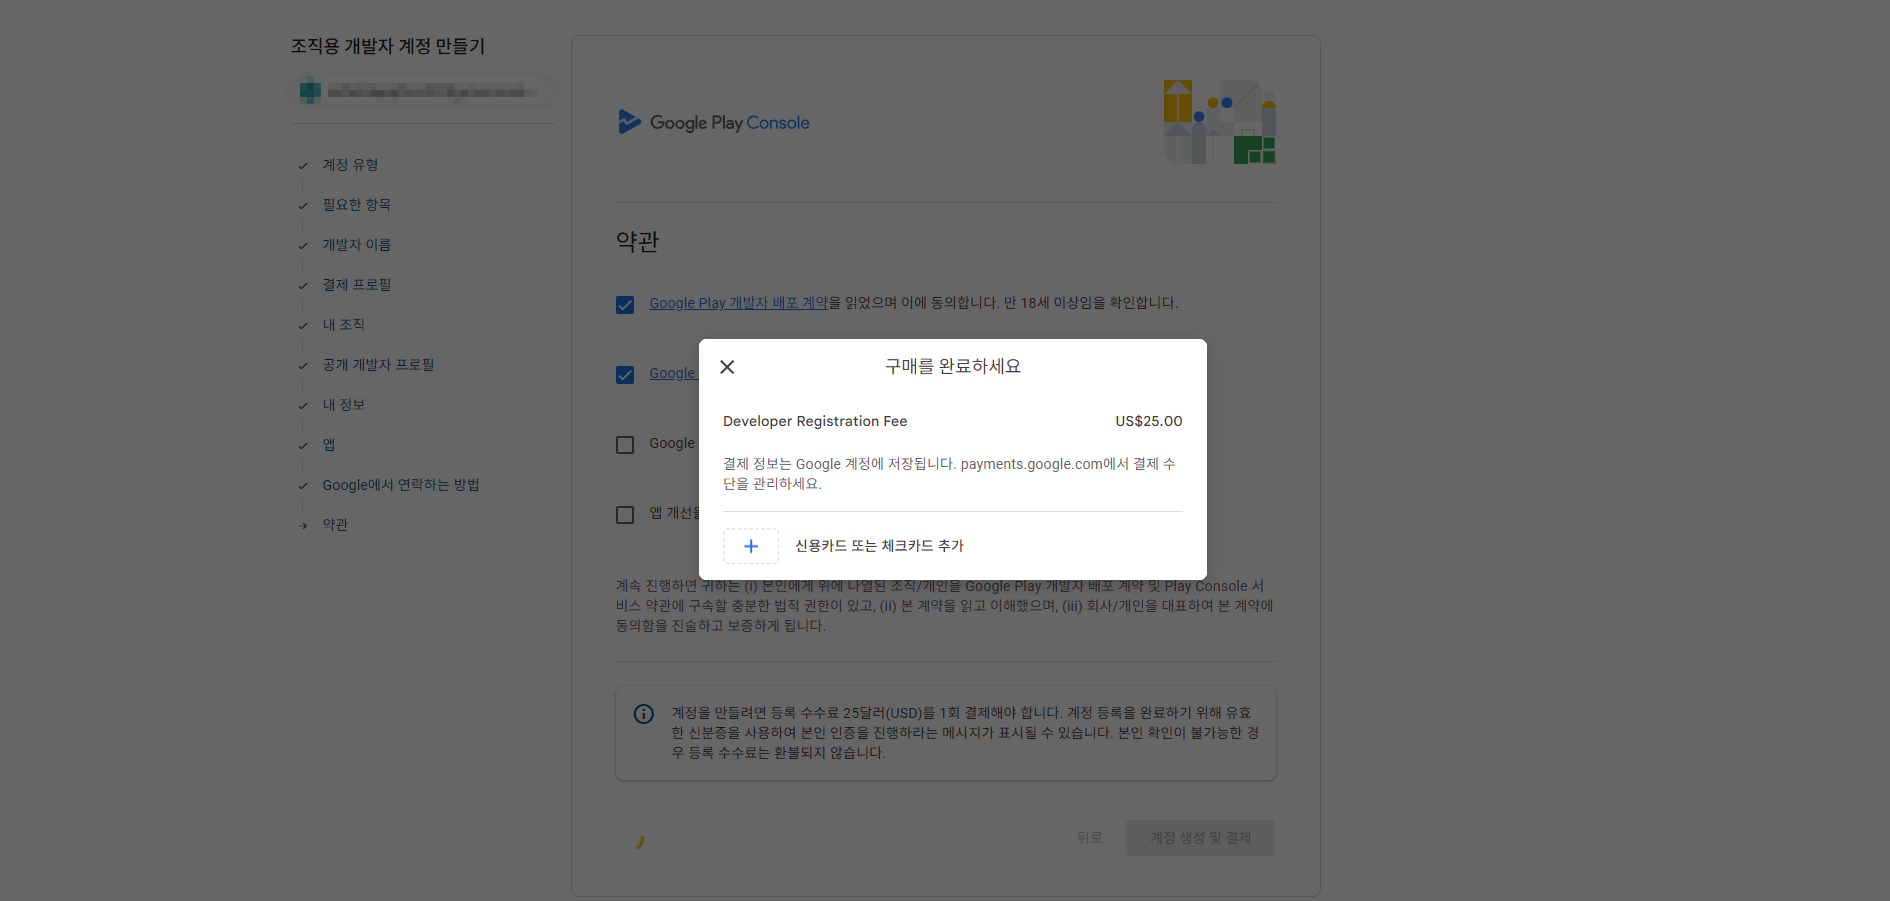Click the 계정 생성 및 결제 button
This screenshot has height=901, width=1890.
(x=1200, y=838)
